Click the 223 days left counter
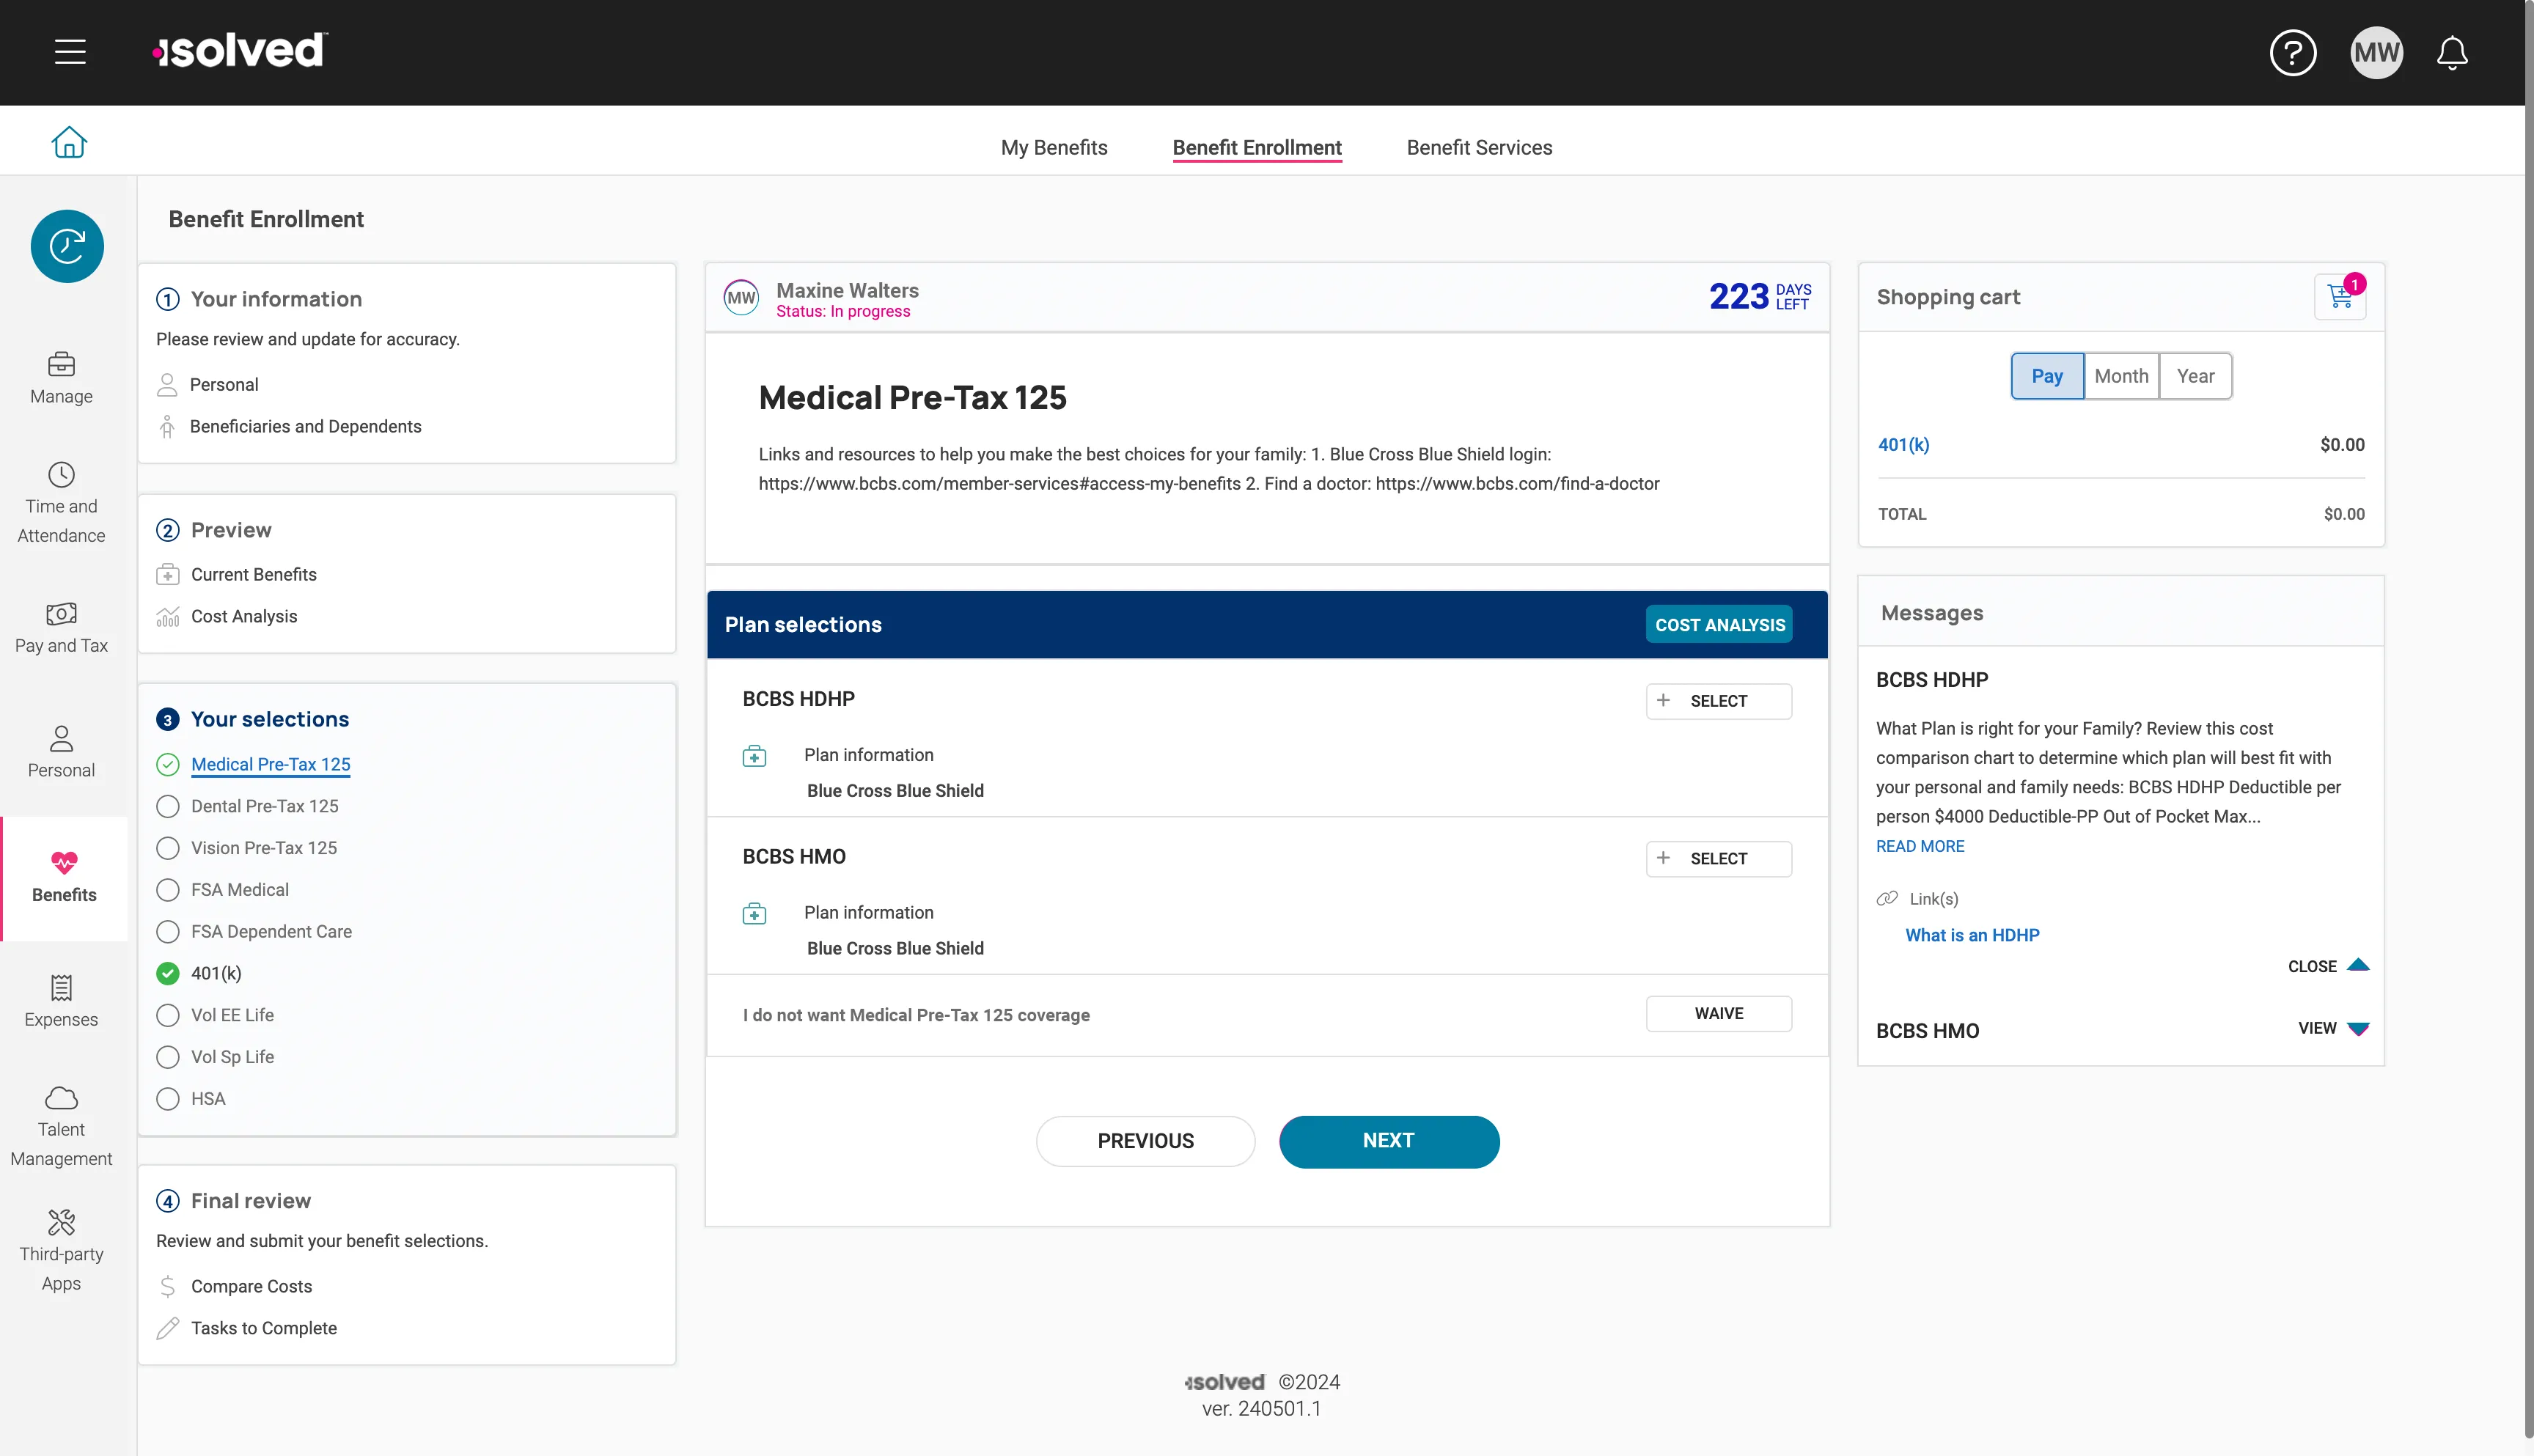The height and width of the screenshot is (1456, 2534). click(1759, 296)
